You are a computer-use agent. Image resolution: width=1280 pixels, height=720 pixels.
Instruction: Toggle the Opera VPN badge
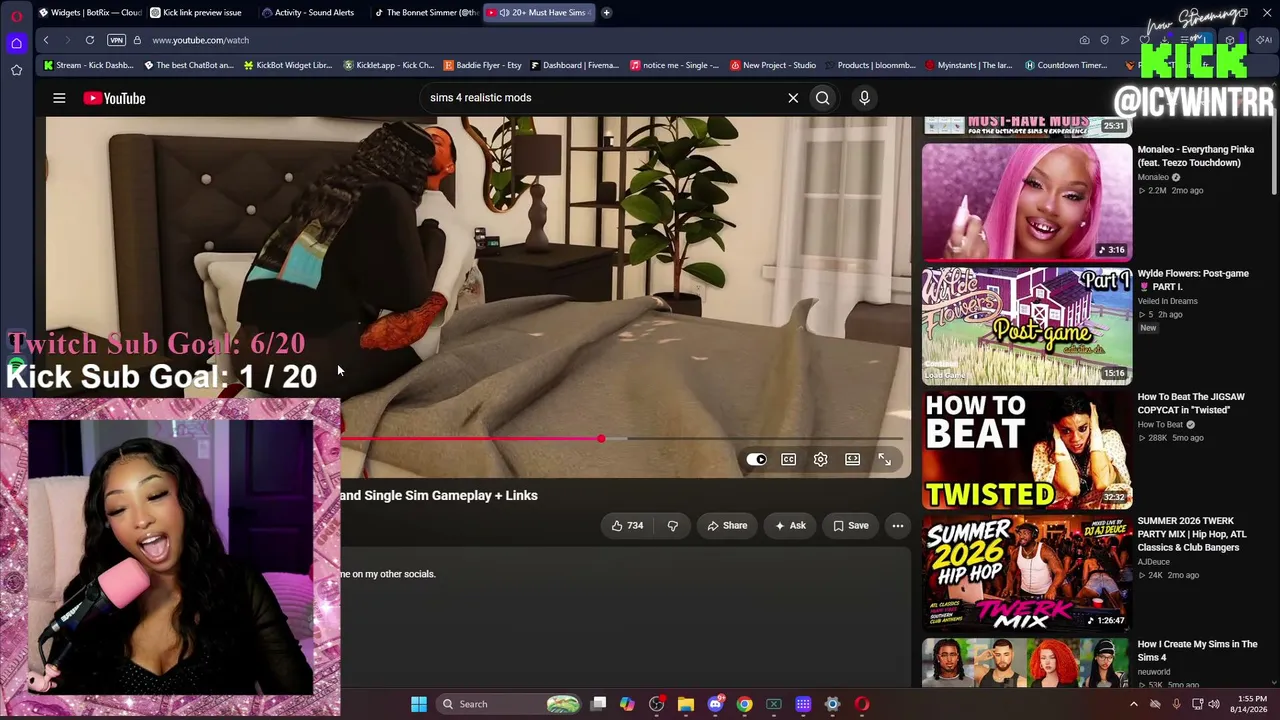[117, 40]
